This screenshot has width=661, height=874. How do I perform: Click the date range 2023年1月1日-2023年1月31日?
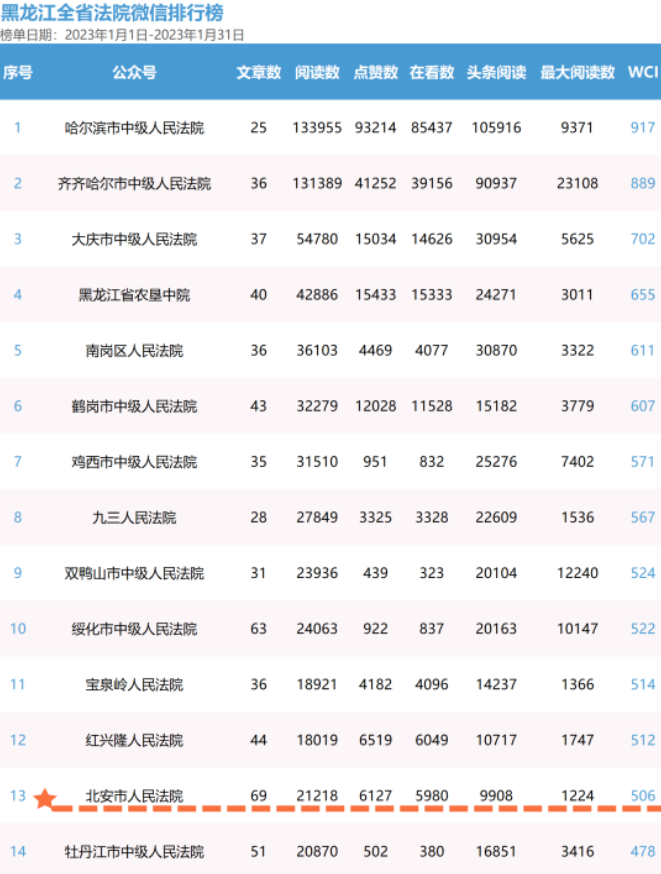pos(154,35)
